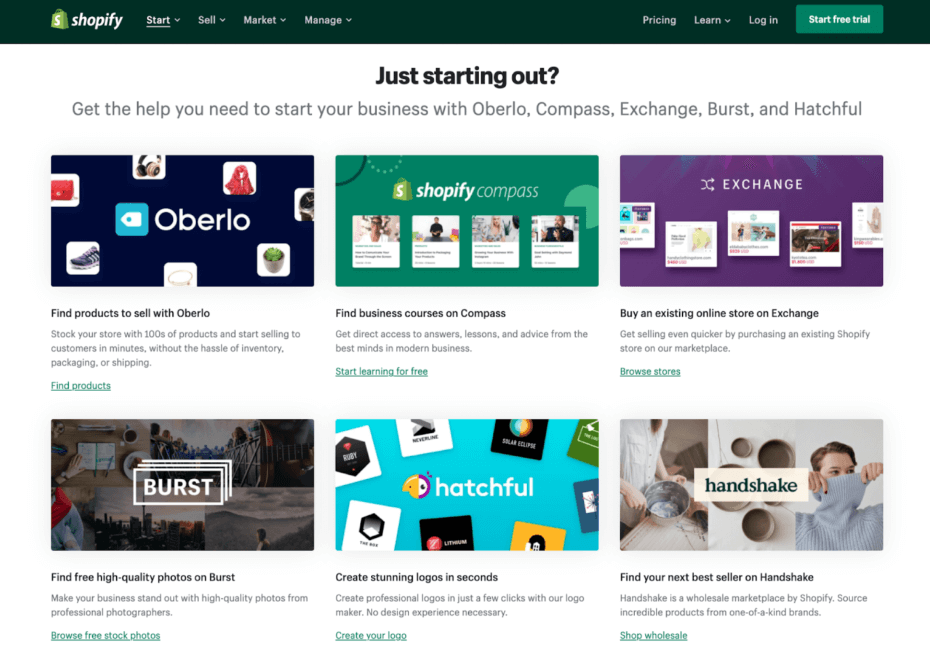Click the handshake logo label
The width and height of the screenshot is (930, 653).
pyautogui.click(x=750, y=485)
